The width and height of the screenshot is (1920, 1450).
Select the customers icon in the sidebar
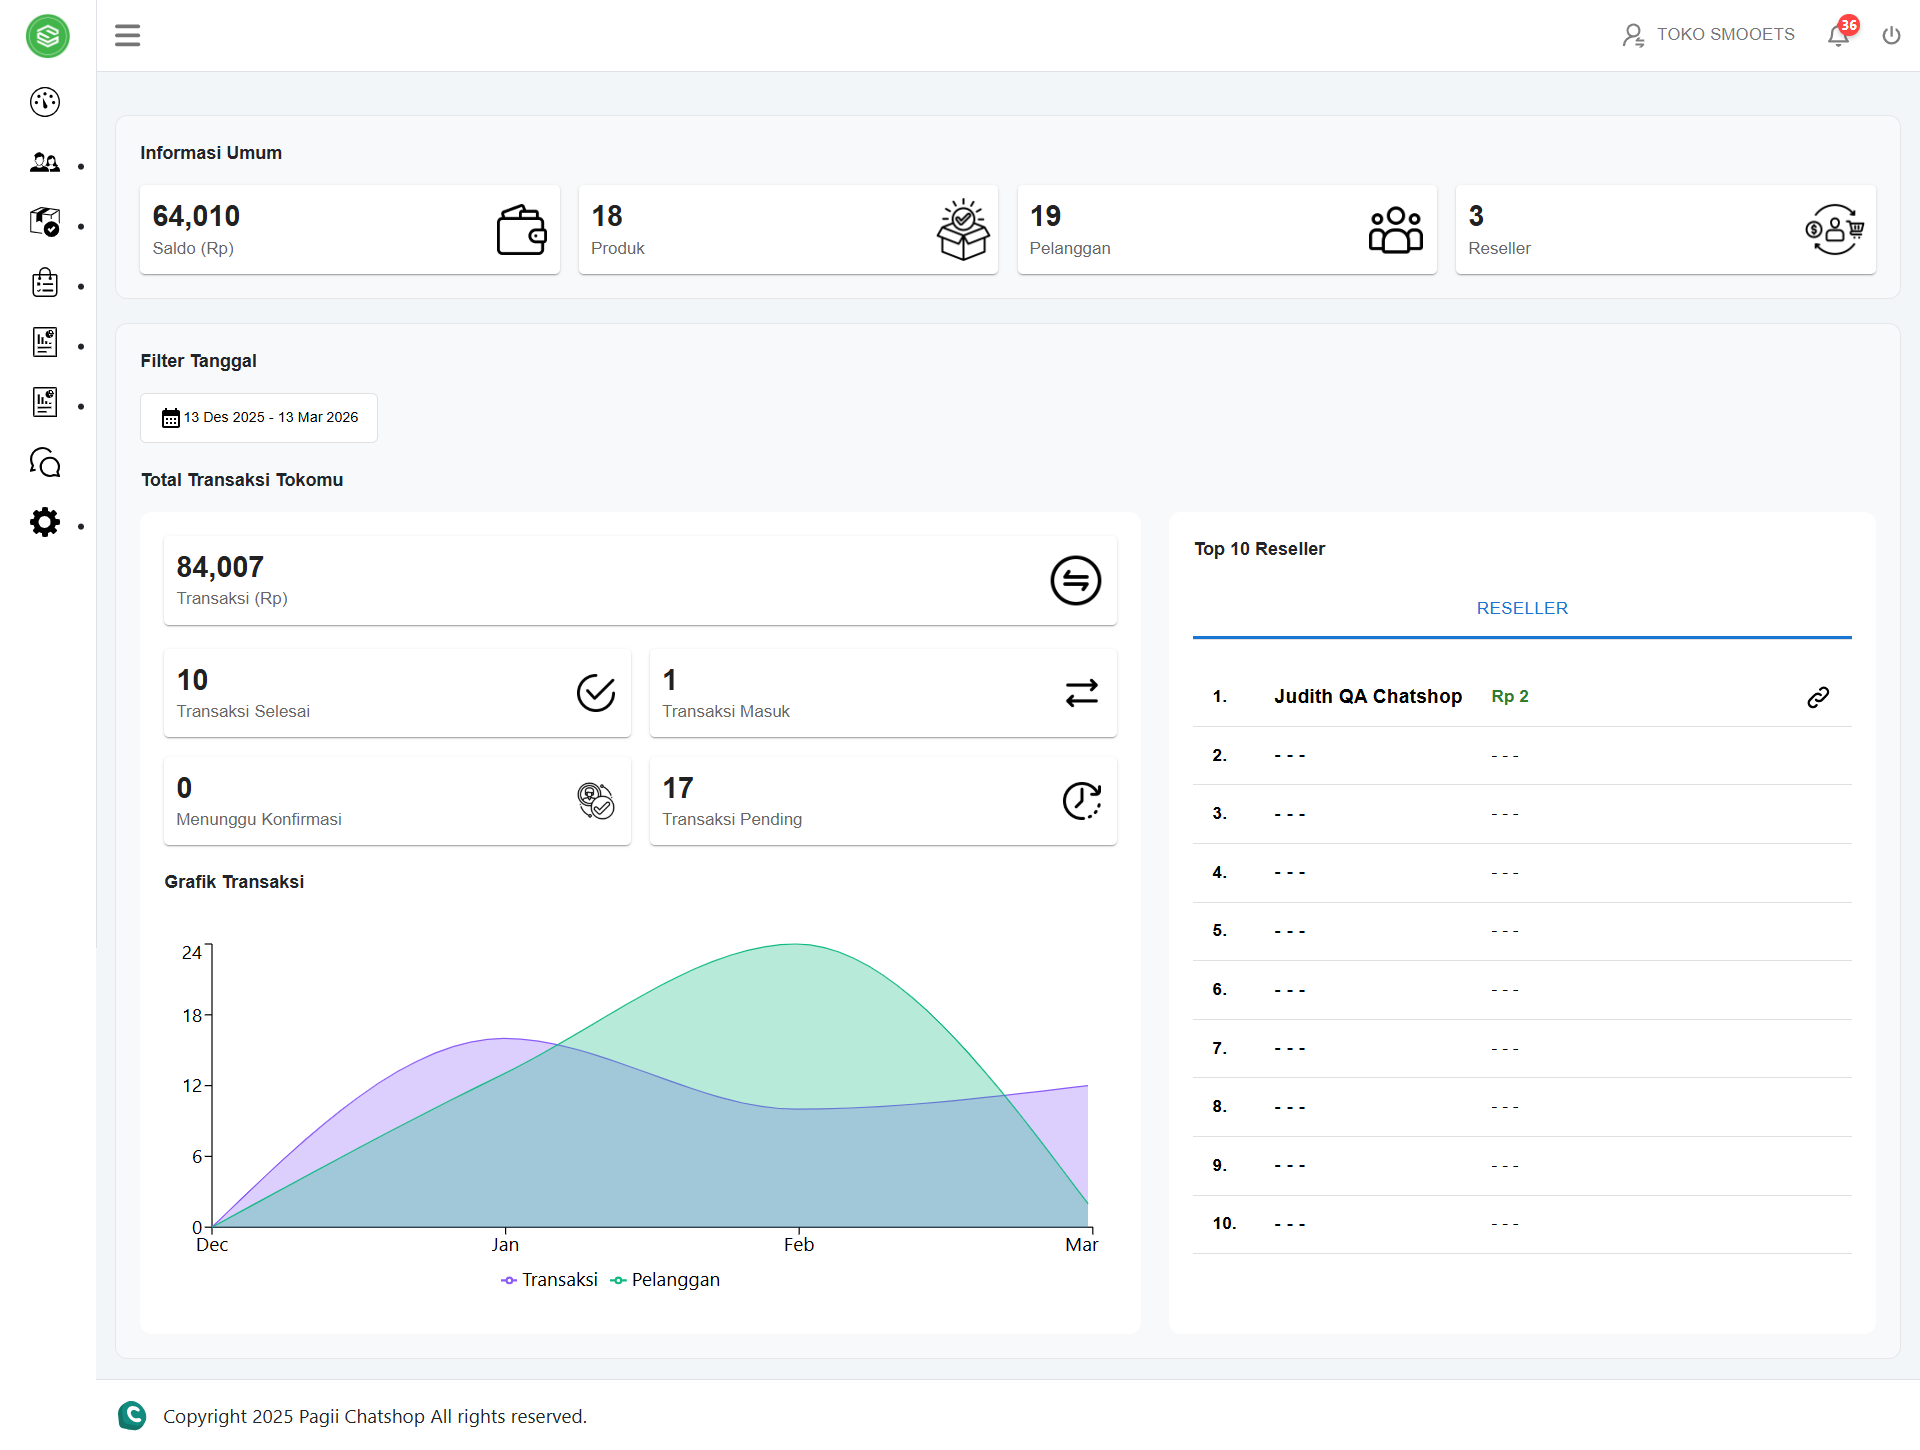pyautogui.click(x=45, y=162)
